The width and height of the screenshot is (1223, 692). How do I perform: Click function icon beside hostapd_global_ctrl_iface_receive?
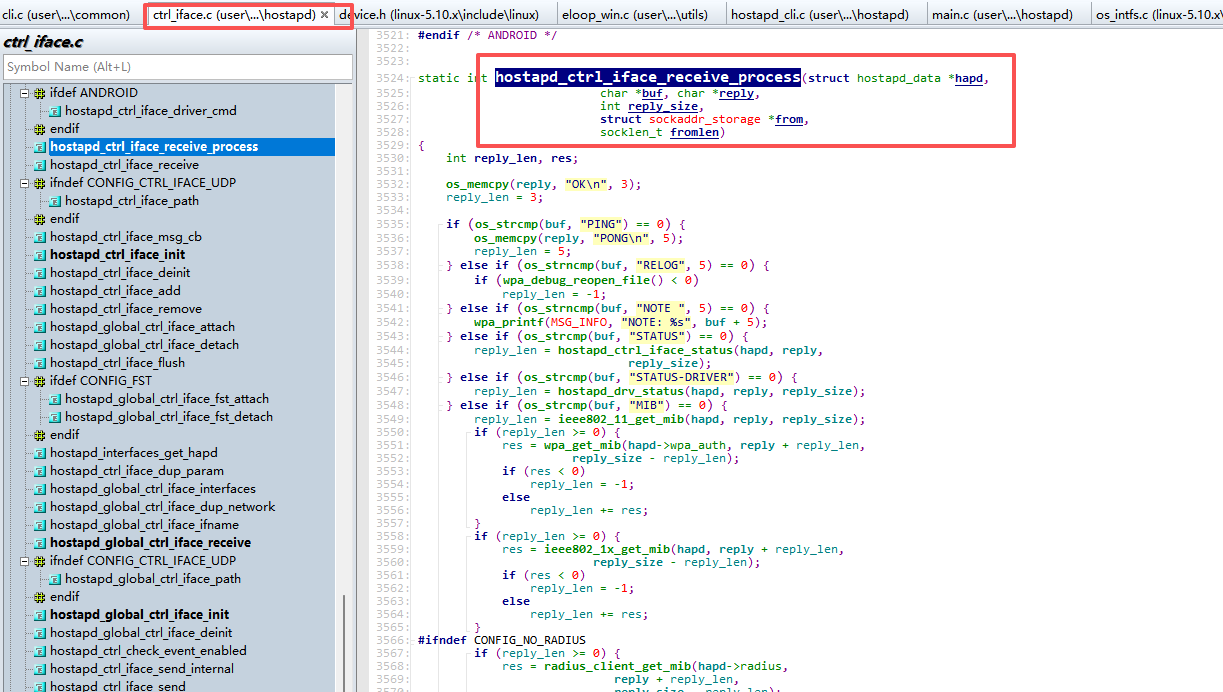coord(40,543)
